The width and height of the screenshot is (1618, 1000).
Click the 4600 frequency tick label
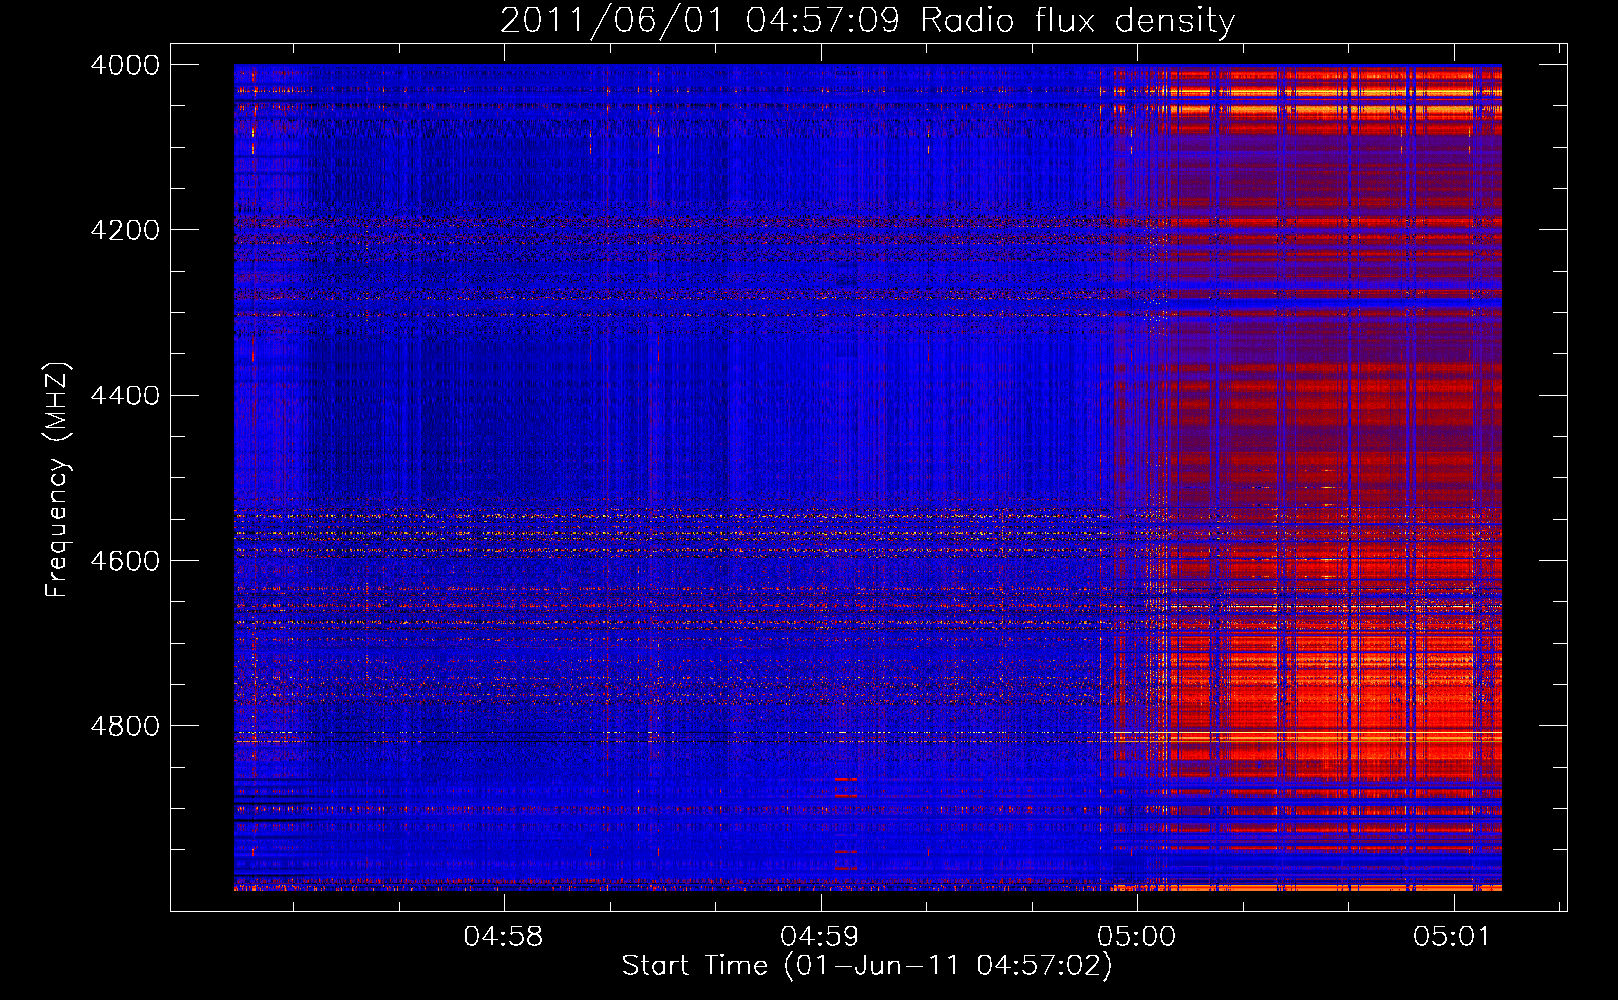(x=125, y=561)
